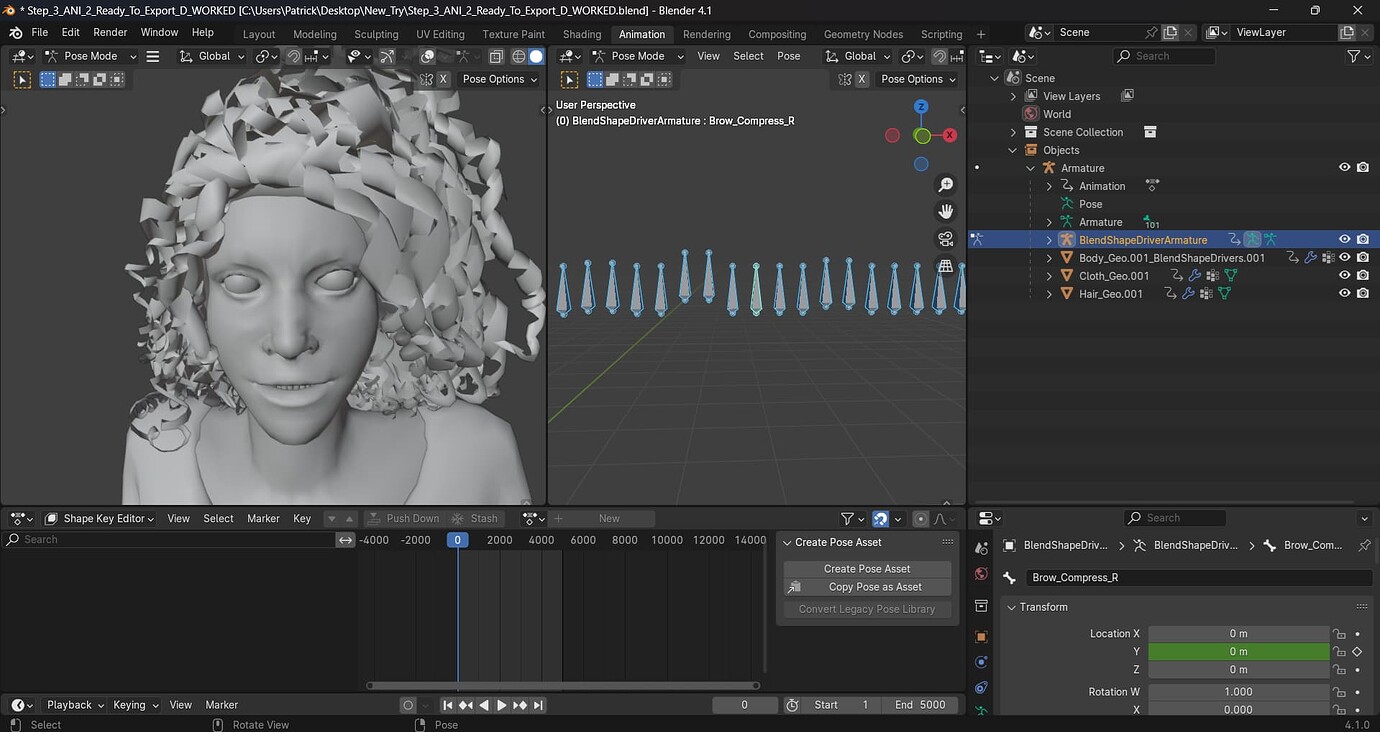Click the wrench modifier icon beside Cloth_Geo.001
This screenshot has height=732, width=1380.
1195,275
